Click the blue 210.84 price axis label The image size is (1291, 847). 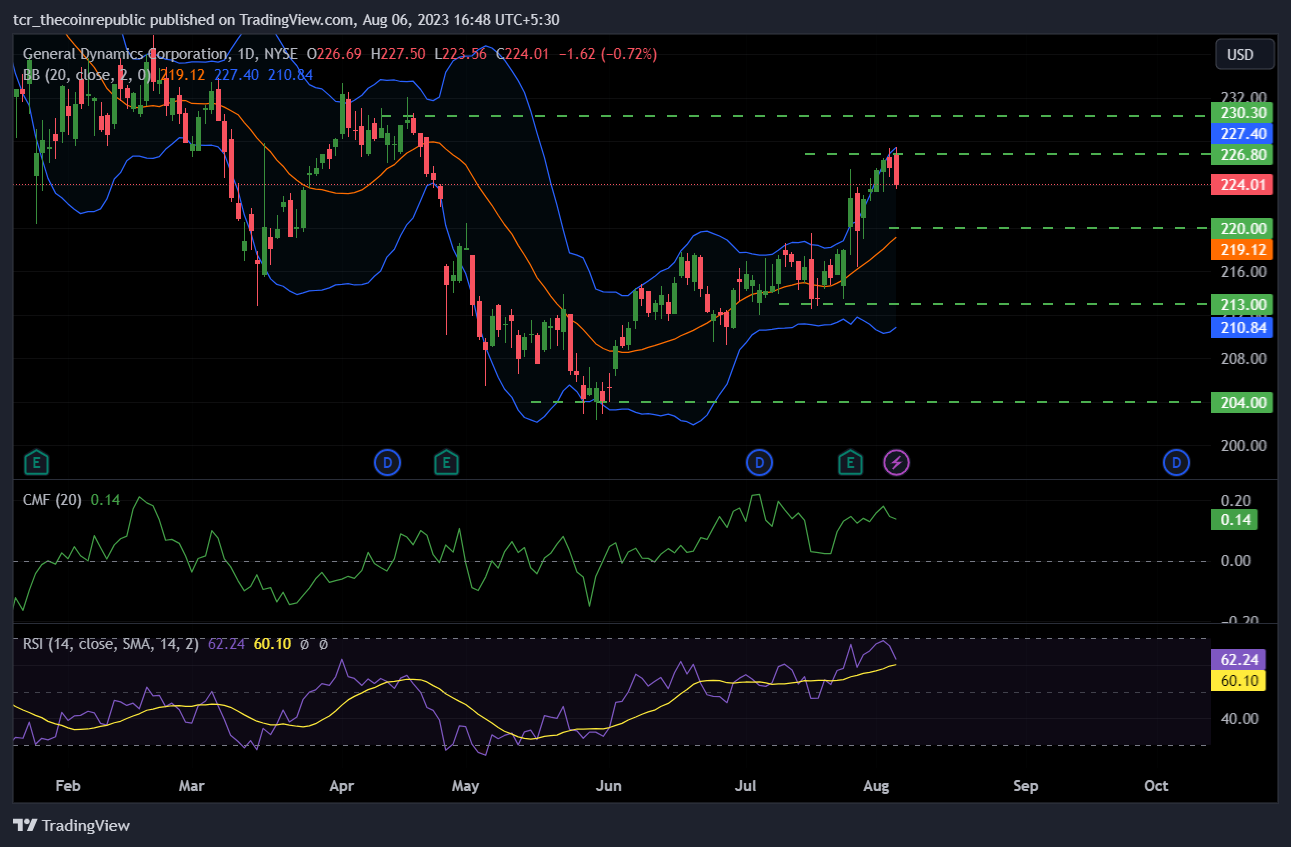[x=1241, y=327]
